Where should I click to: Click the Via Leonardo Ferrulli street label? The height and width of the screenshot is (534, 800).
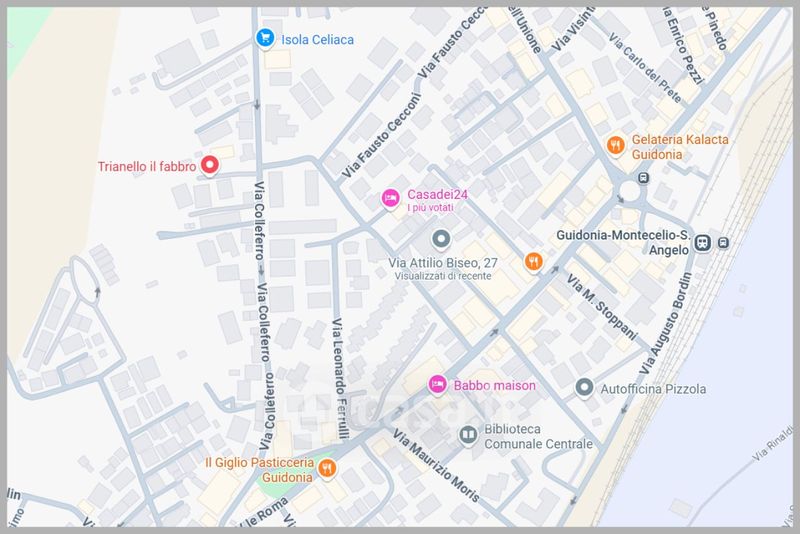coord(340,378)
